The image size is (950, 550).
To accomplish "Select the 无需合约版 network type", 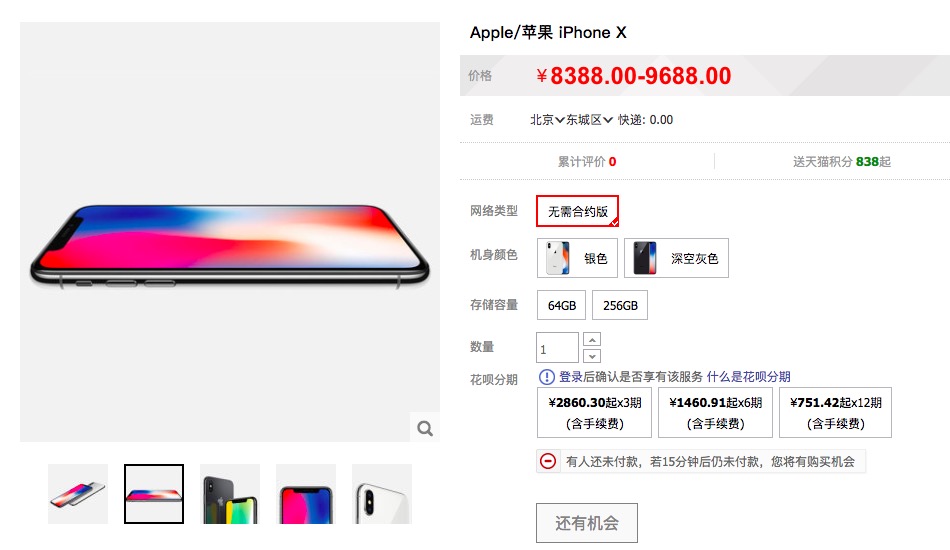I will coord(577,211).
